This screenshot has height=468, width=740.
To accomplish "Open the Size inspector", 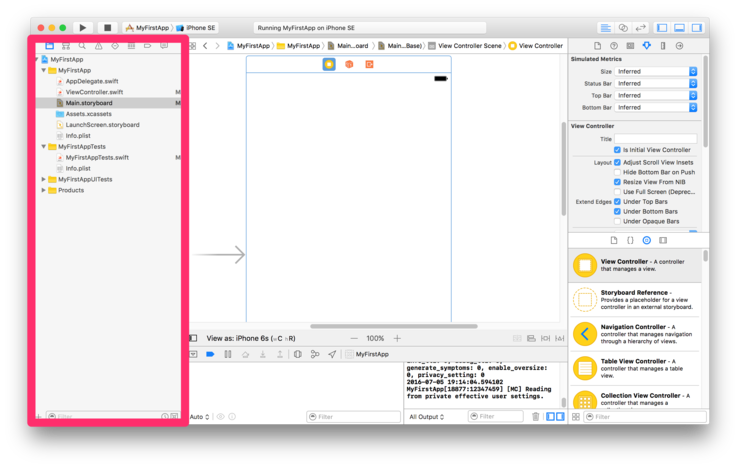I will click(x=663, y=46).
